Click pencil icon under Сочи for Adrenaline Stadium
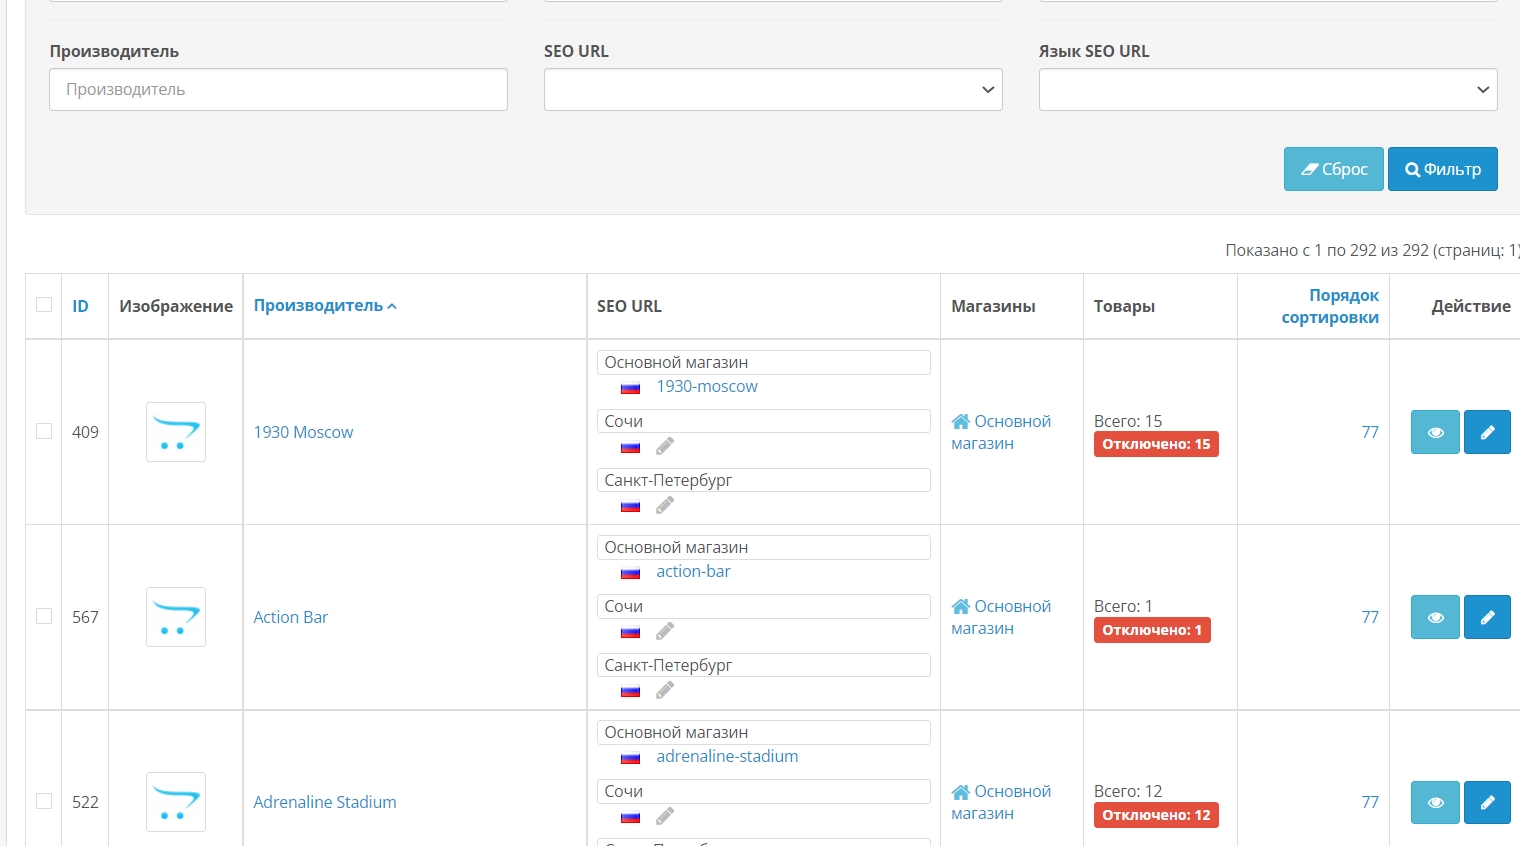 click(x=665, y=816)
